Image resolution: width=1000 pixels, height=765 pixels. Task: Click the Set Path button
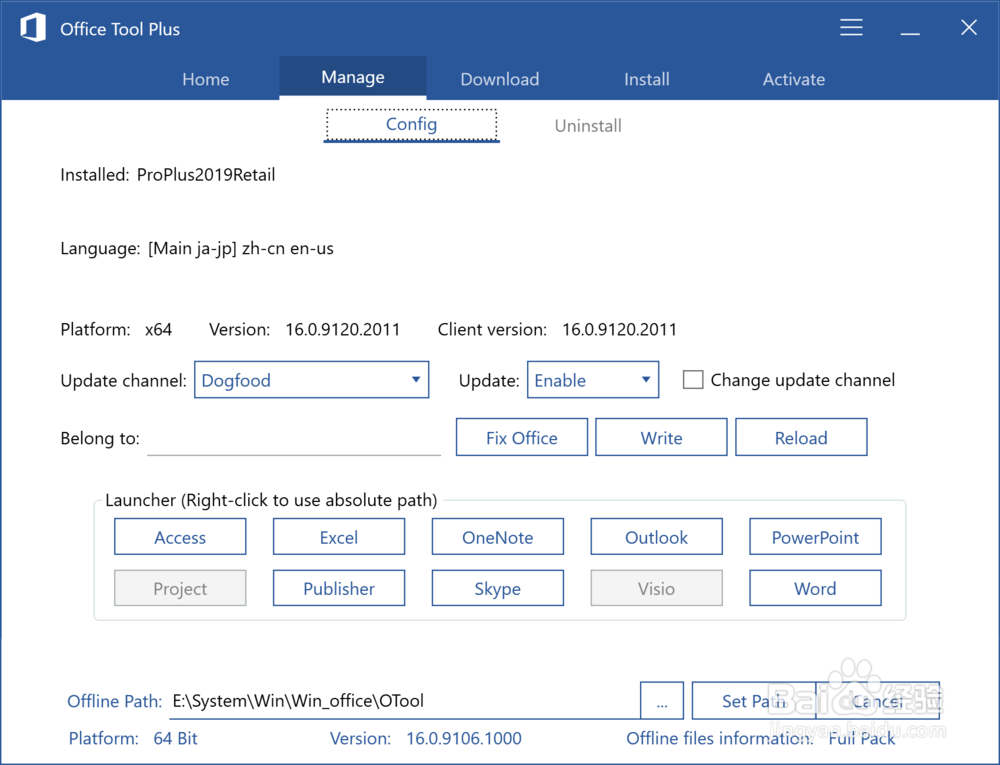coord(754,701)
